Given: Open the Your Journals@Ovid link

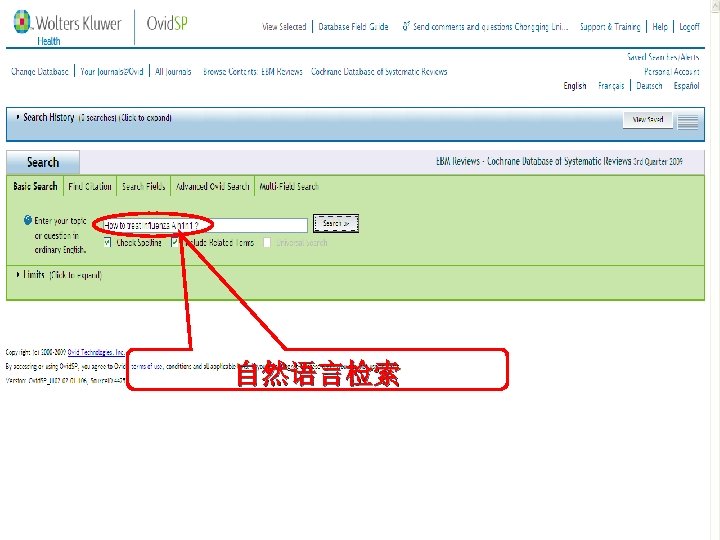Looking at the screenshot, I should point(112,72).
